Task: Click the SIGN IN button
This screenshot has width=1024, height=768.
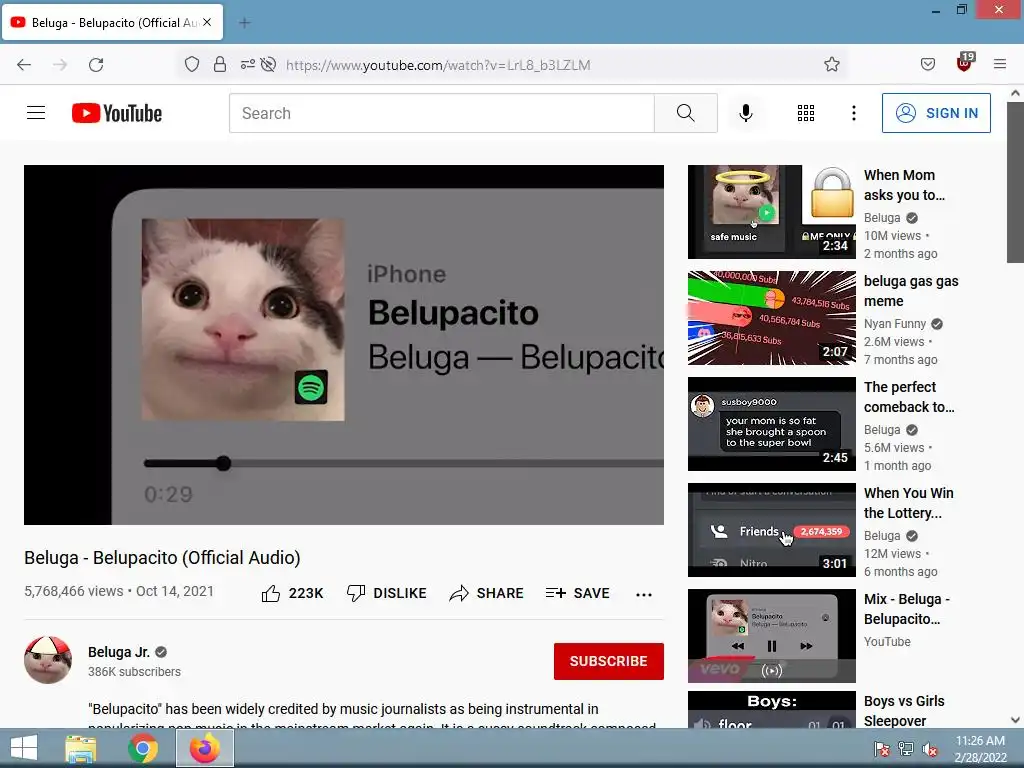Action: click(x=936, y=113)
